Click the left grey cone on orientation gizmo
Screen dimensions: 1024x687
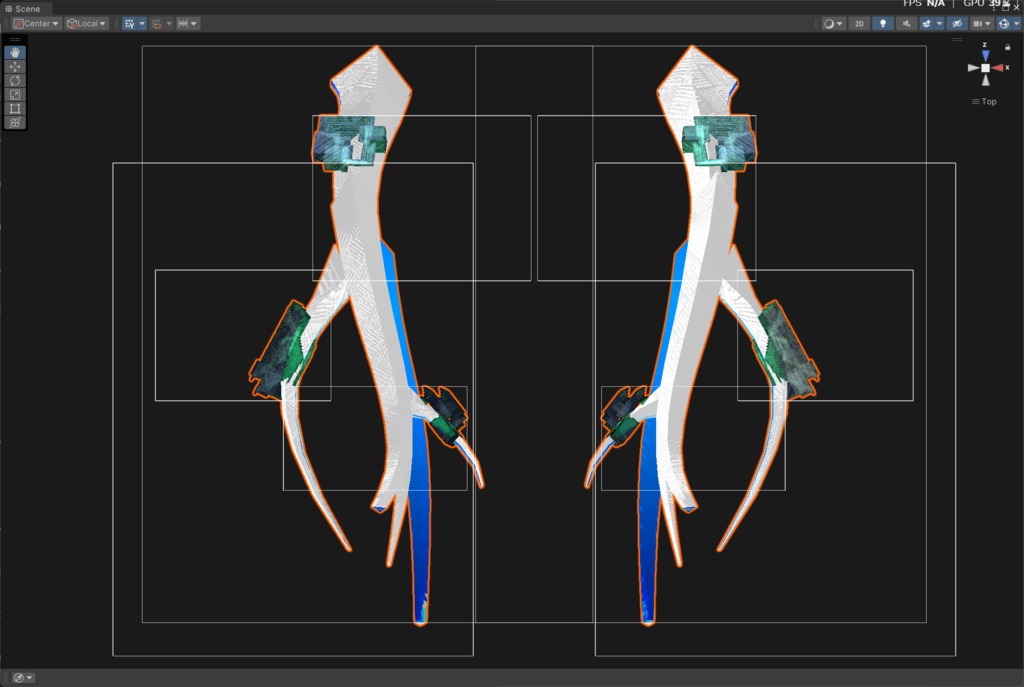(x=974, y=68)
